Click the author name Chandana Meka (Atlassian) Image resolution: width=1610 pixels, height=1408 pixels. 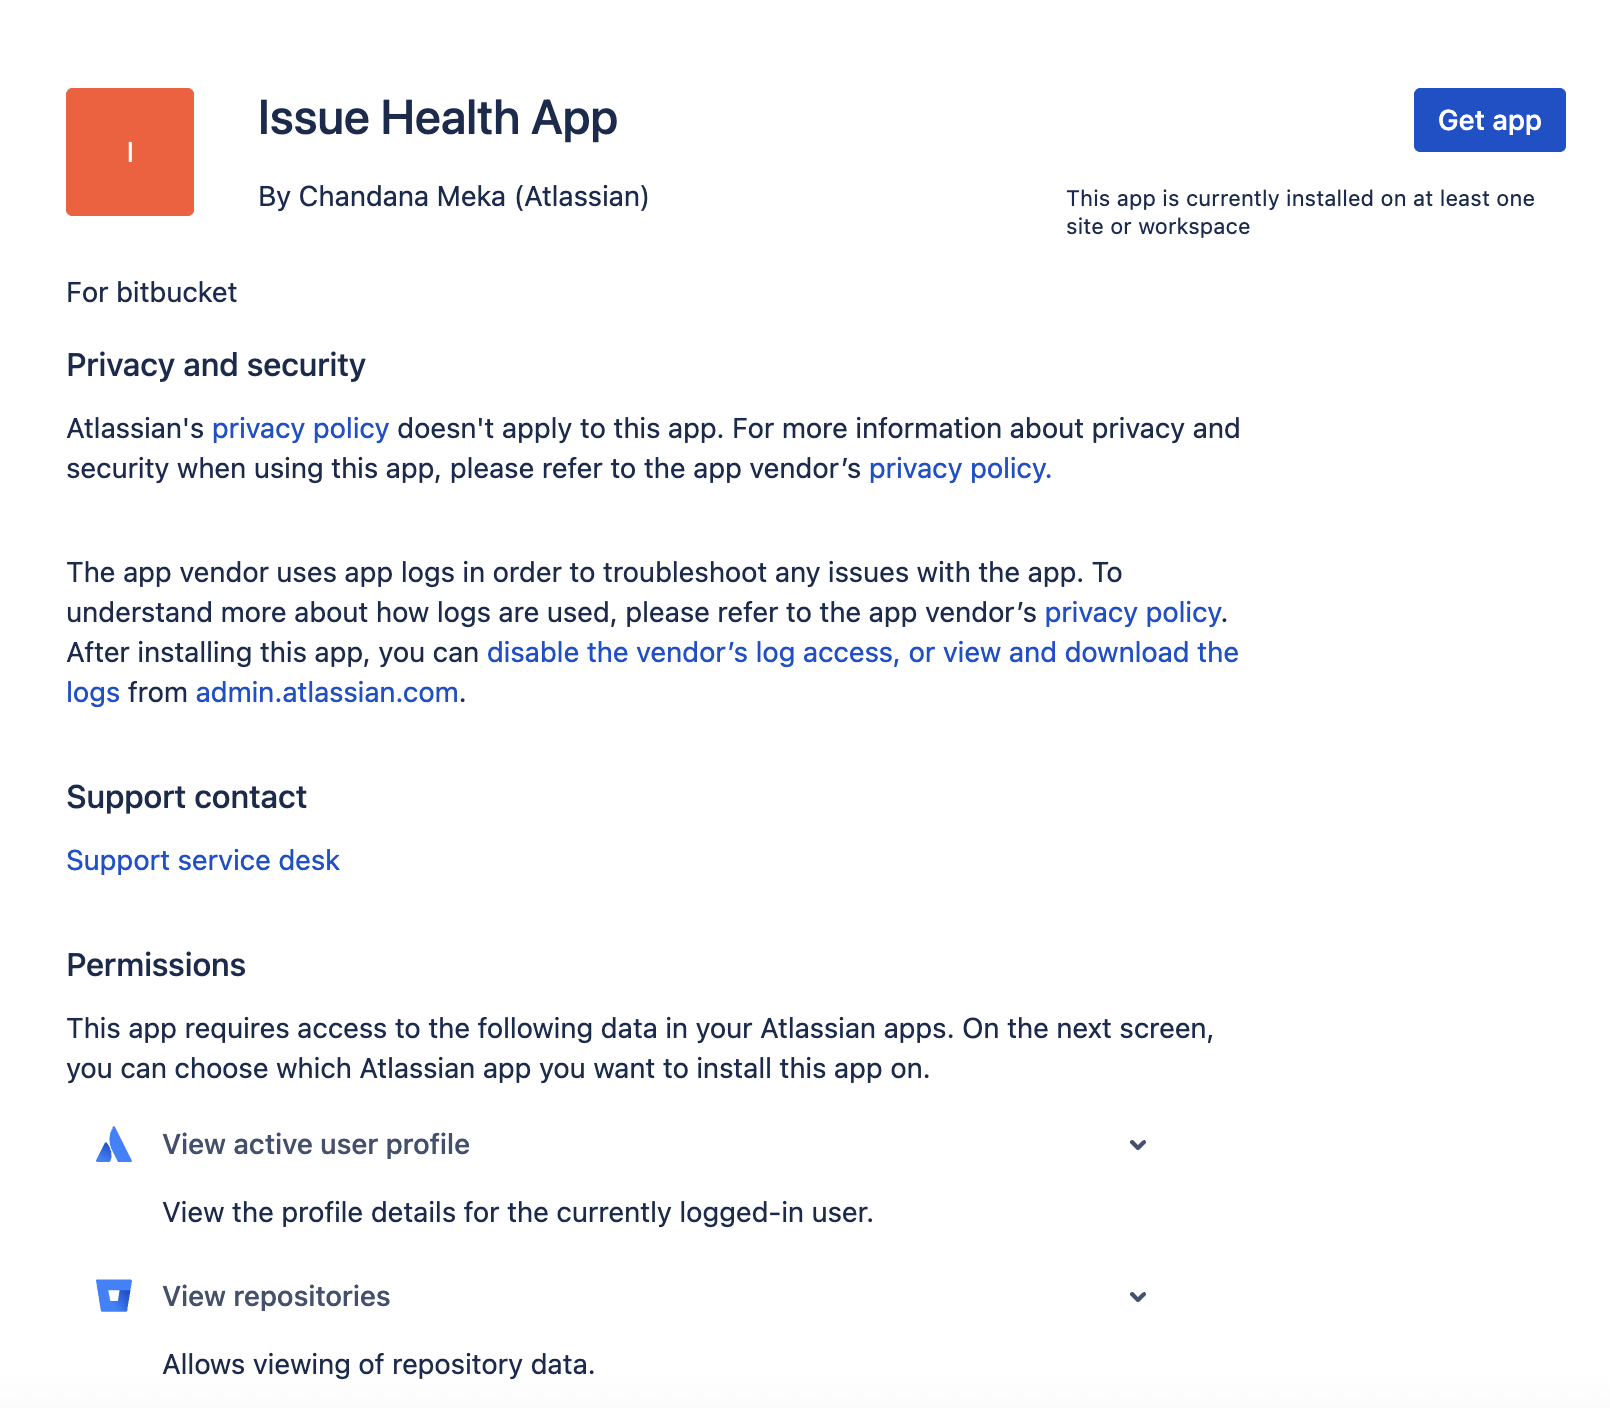point(453,196)
